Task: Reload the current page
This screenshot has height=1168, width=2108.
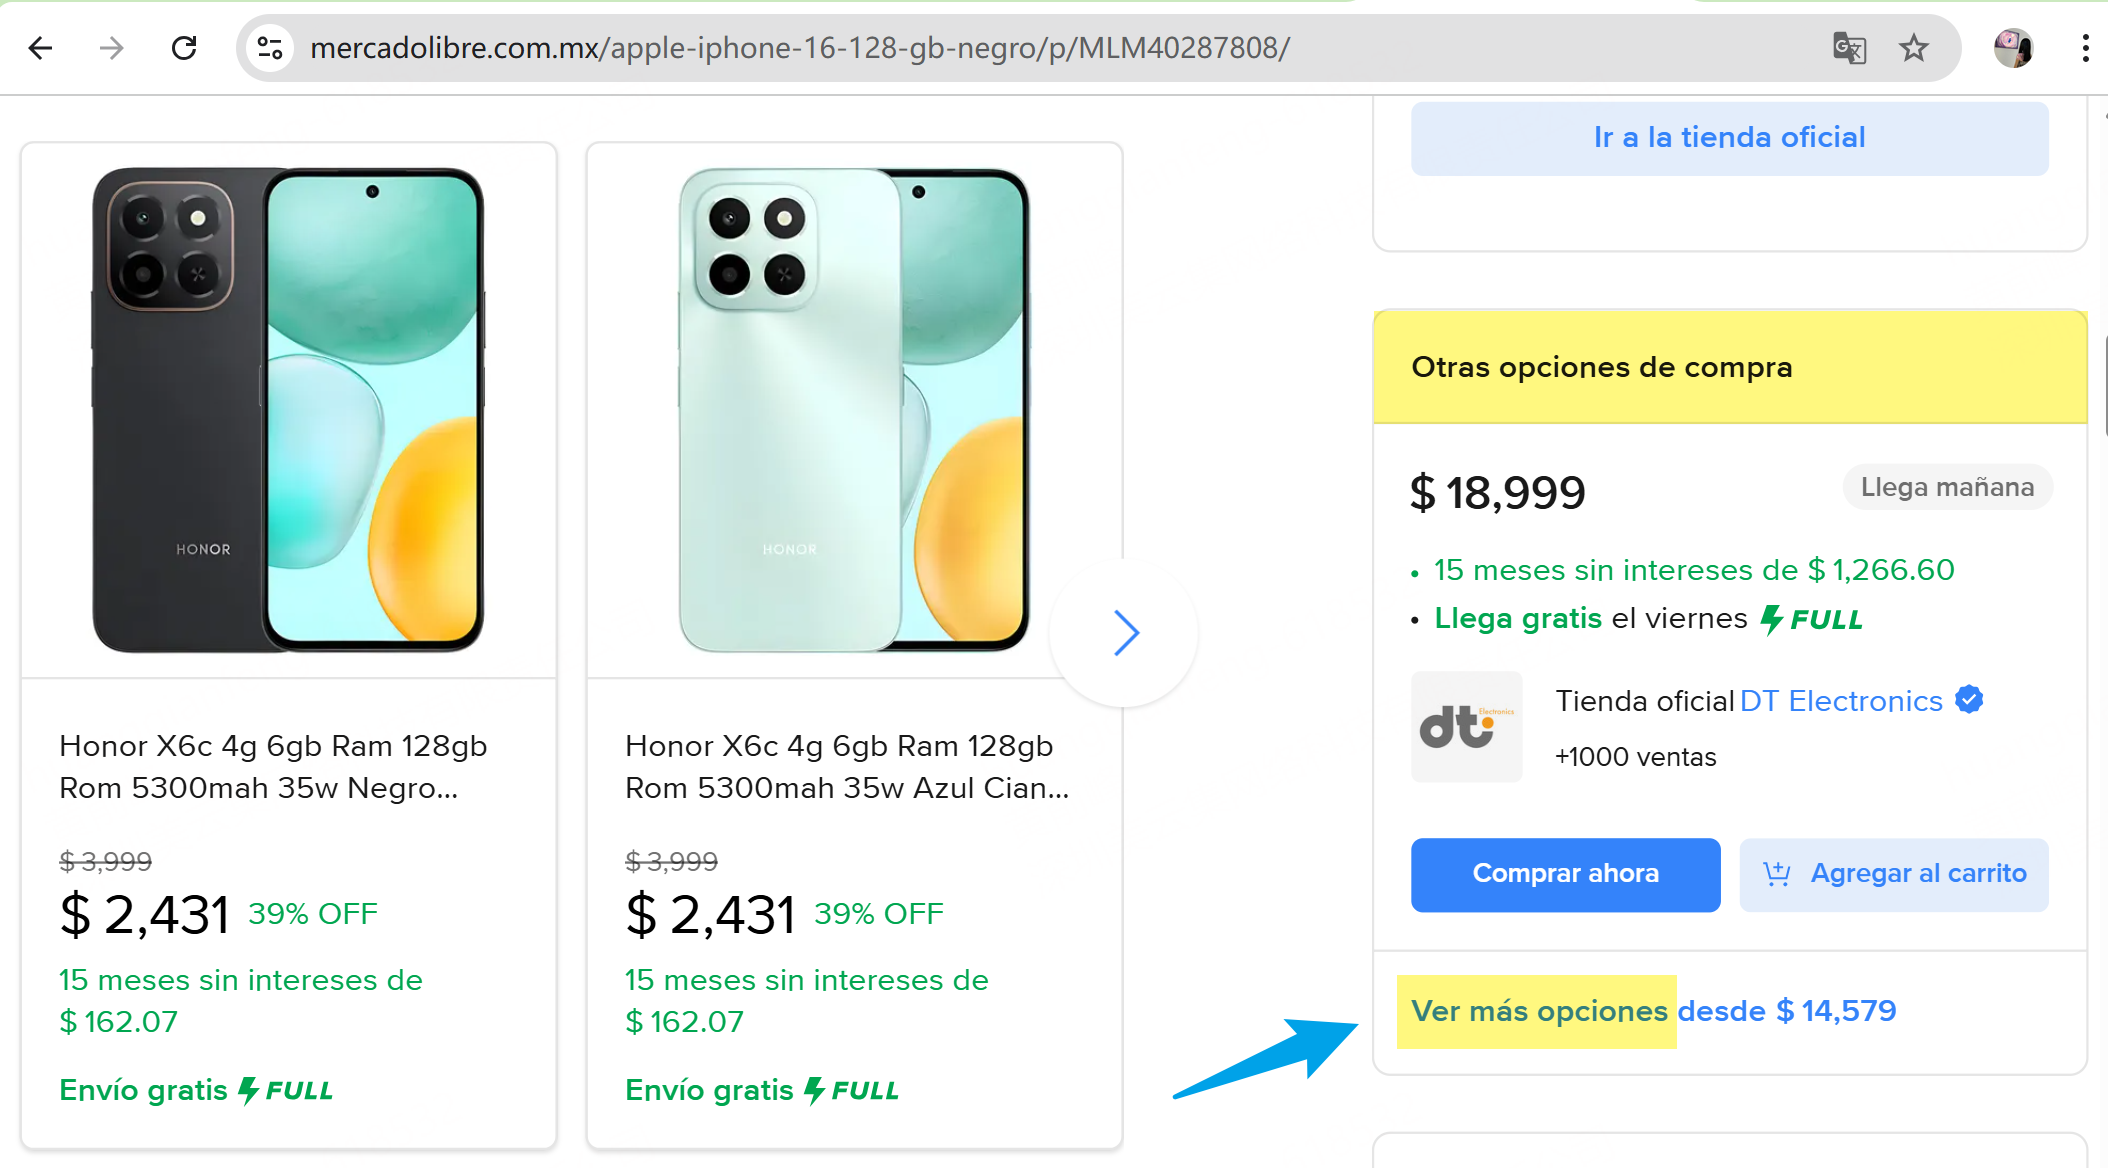Action: pyautogui.click(x=184, y=47)
